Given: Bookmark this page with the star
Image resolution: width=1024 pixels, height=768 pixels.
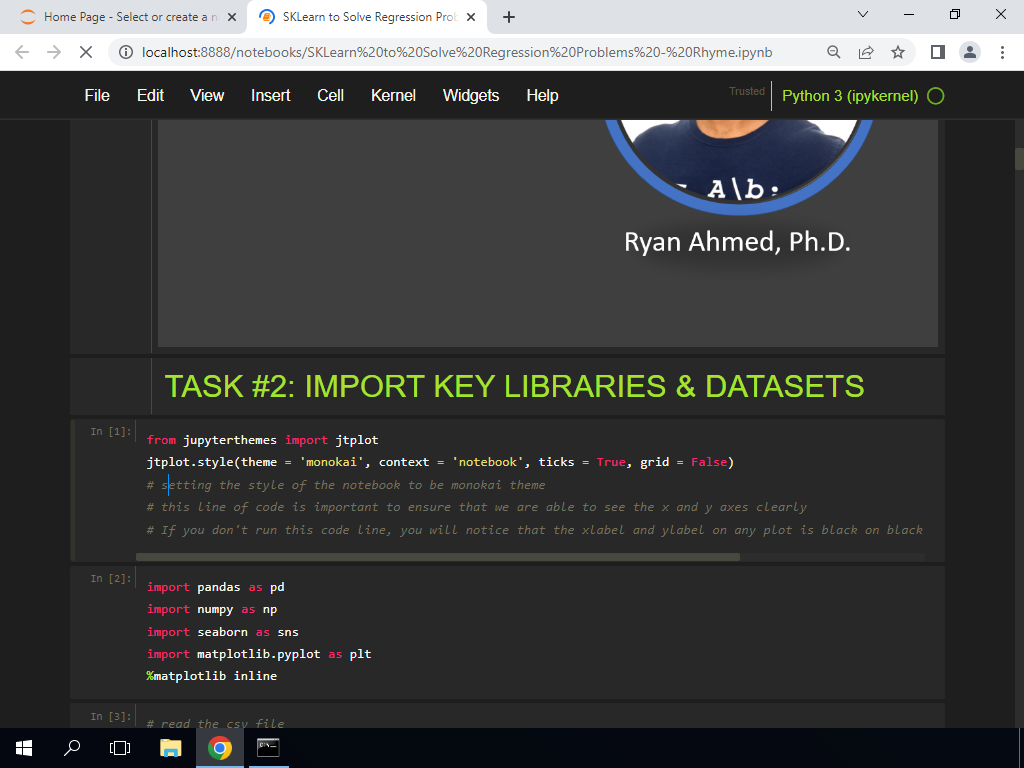Looking at the screenshot, I should tap(898, 52).
